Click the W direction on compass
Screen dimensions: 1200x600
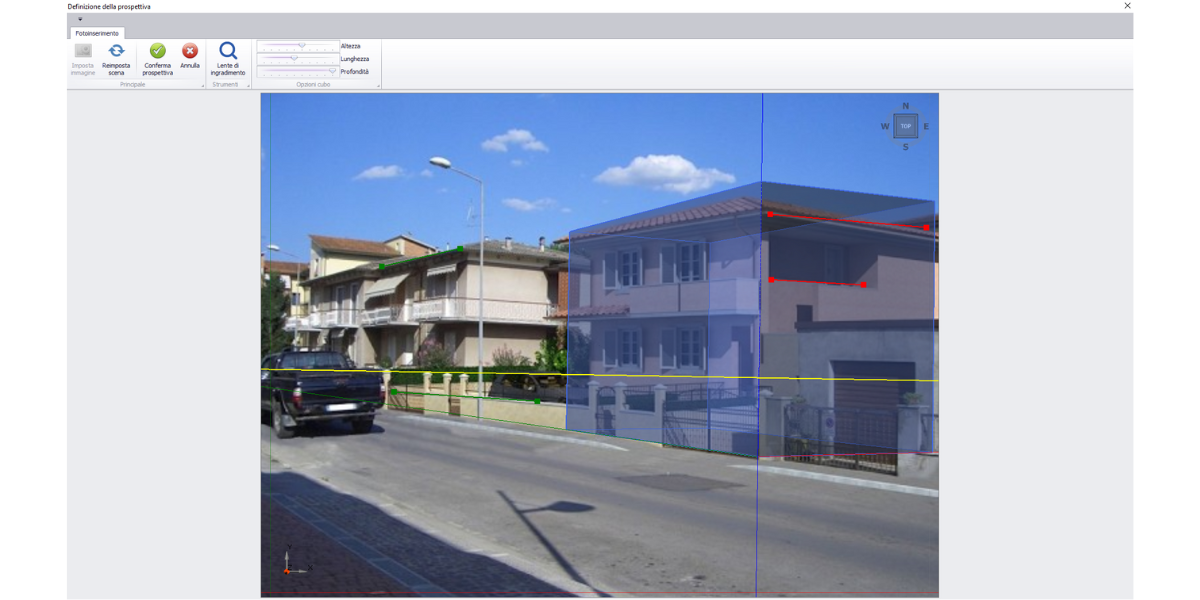(885, 127)
